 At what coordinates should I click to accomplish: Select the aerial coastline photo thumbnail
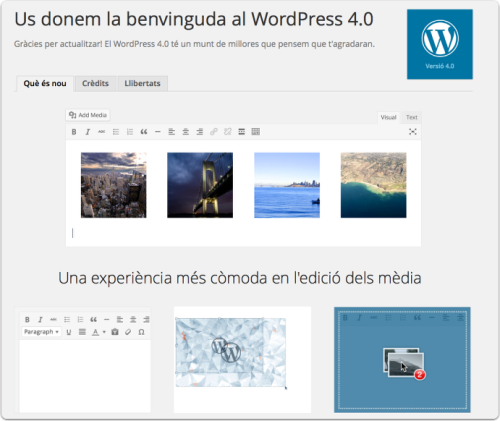[373, 185]
